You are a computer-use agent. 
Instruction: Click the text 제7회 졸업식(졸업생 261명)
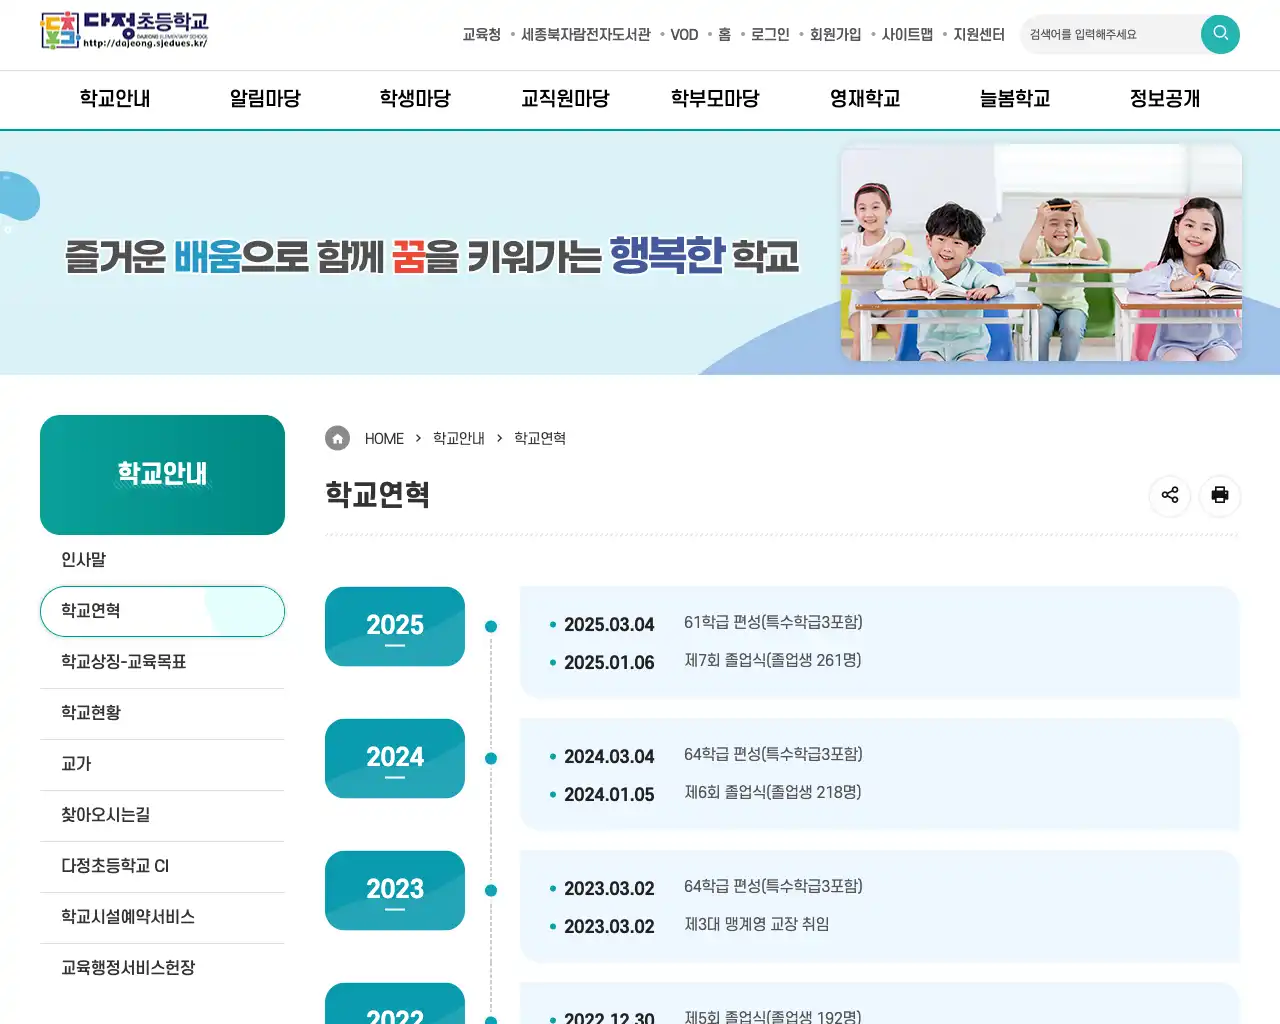tap(773, 660)
